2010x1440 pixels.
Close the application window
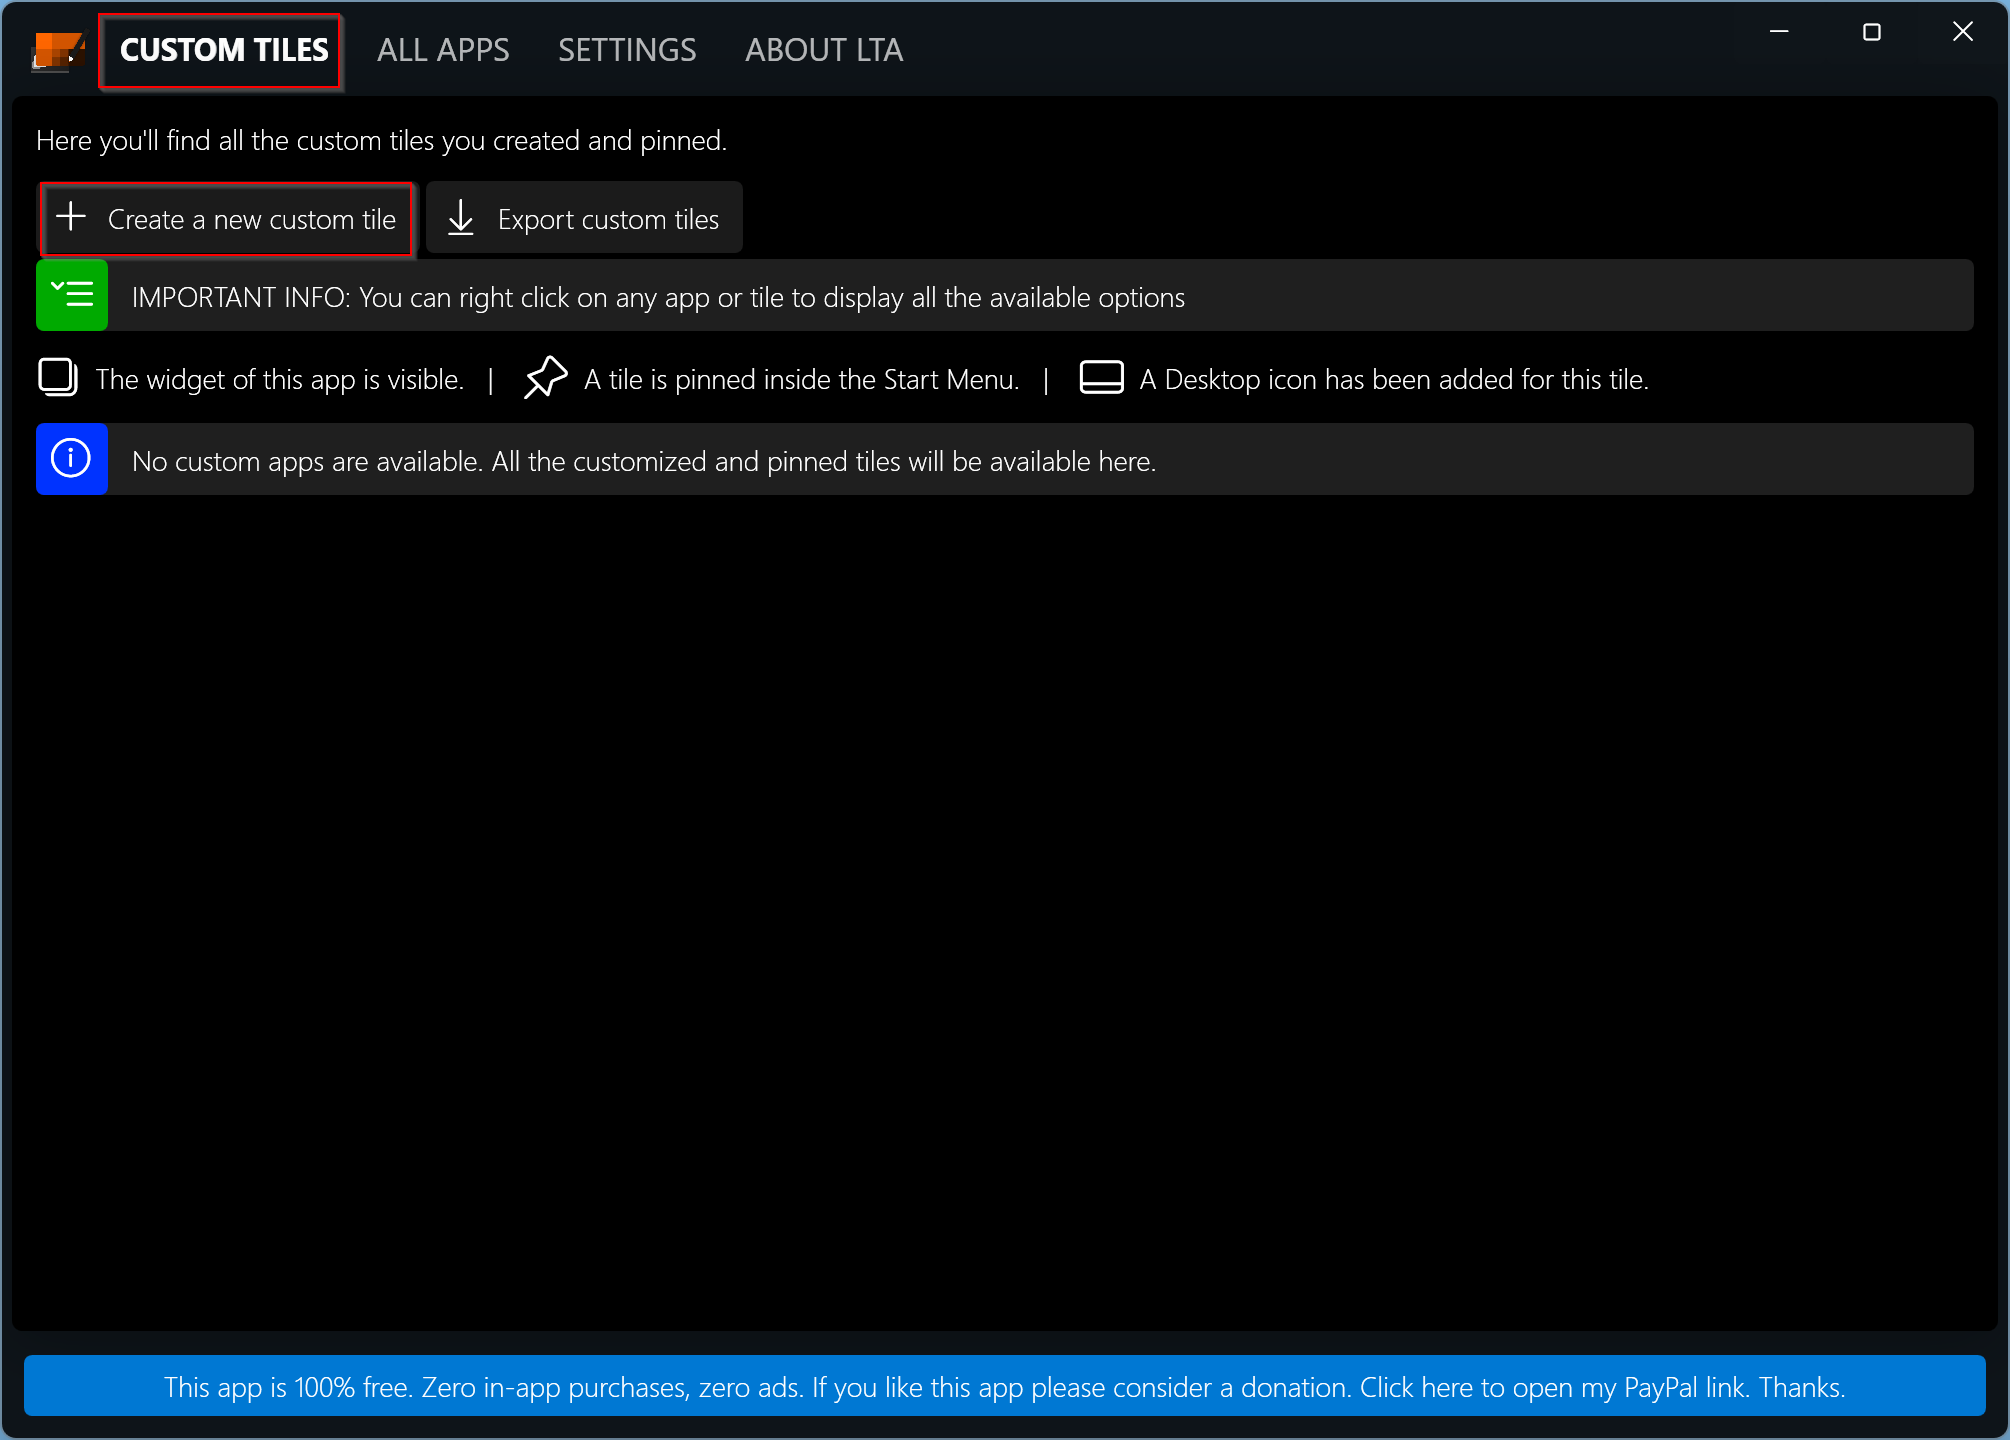pyautogui.click(x=1963, y=32)
